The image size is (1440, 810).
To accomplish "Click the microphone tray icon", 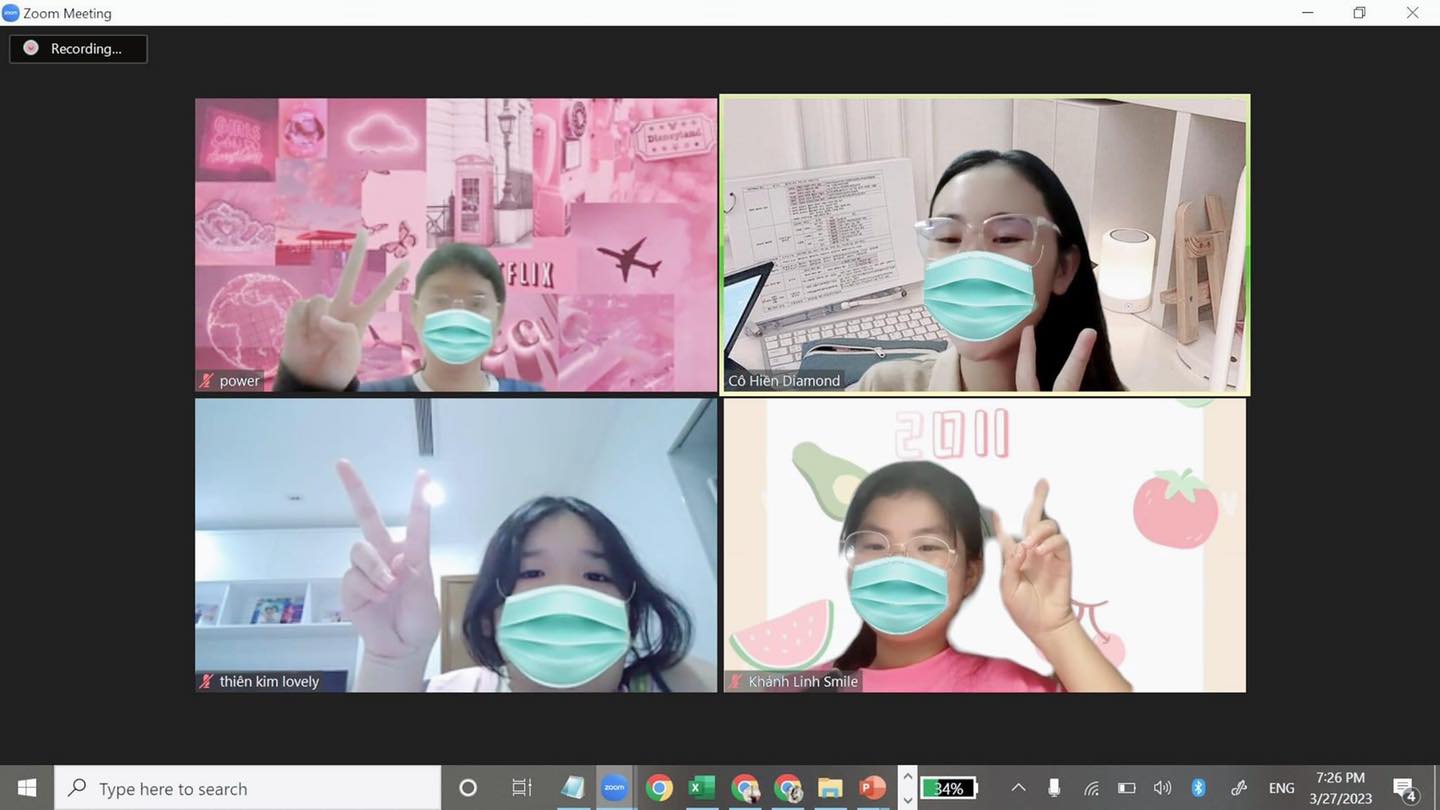I will 1054,788.
